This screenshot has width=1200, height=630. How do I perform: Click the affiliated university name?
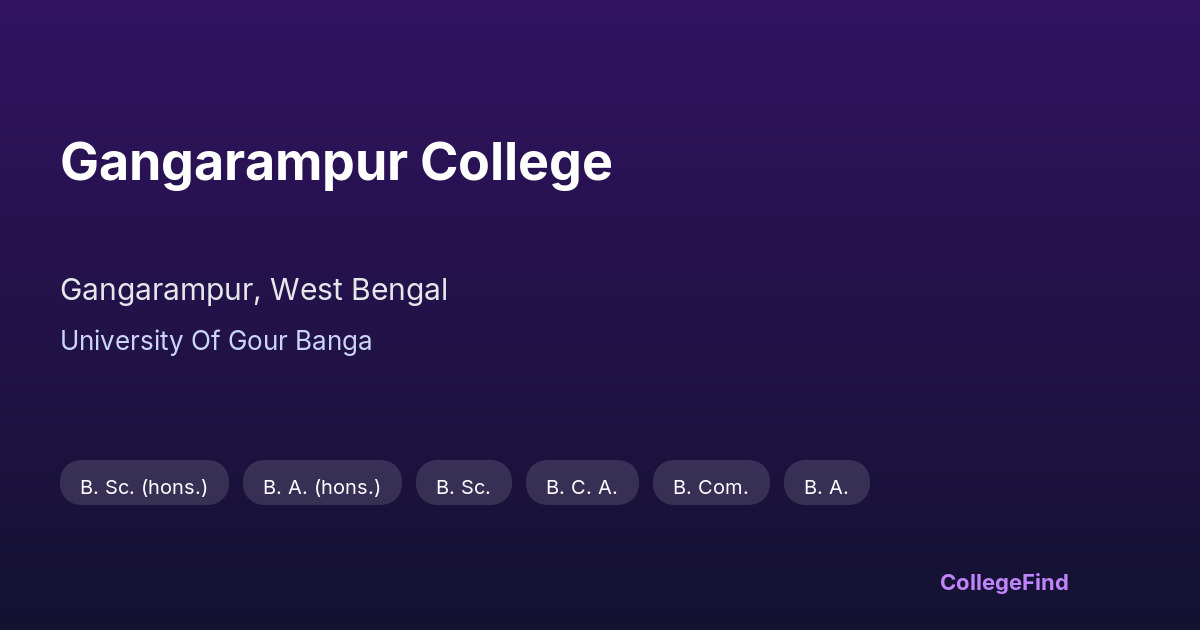pos(216,341)
